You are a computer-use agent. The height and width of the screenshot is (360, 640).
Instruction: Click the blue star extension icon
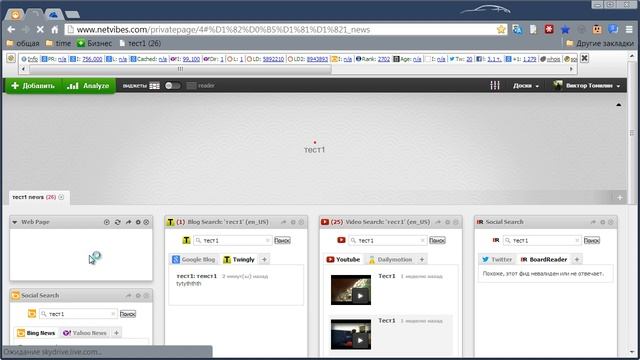point(565,29)
